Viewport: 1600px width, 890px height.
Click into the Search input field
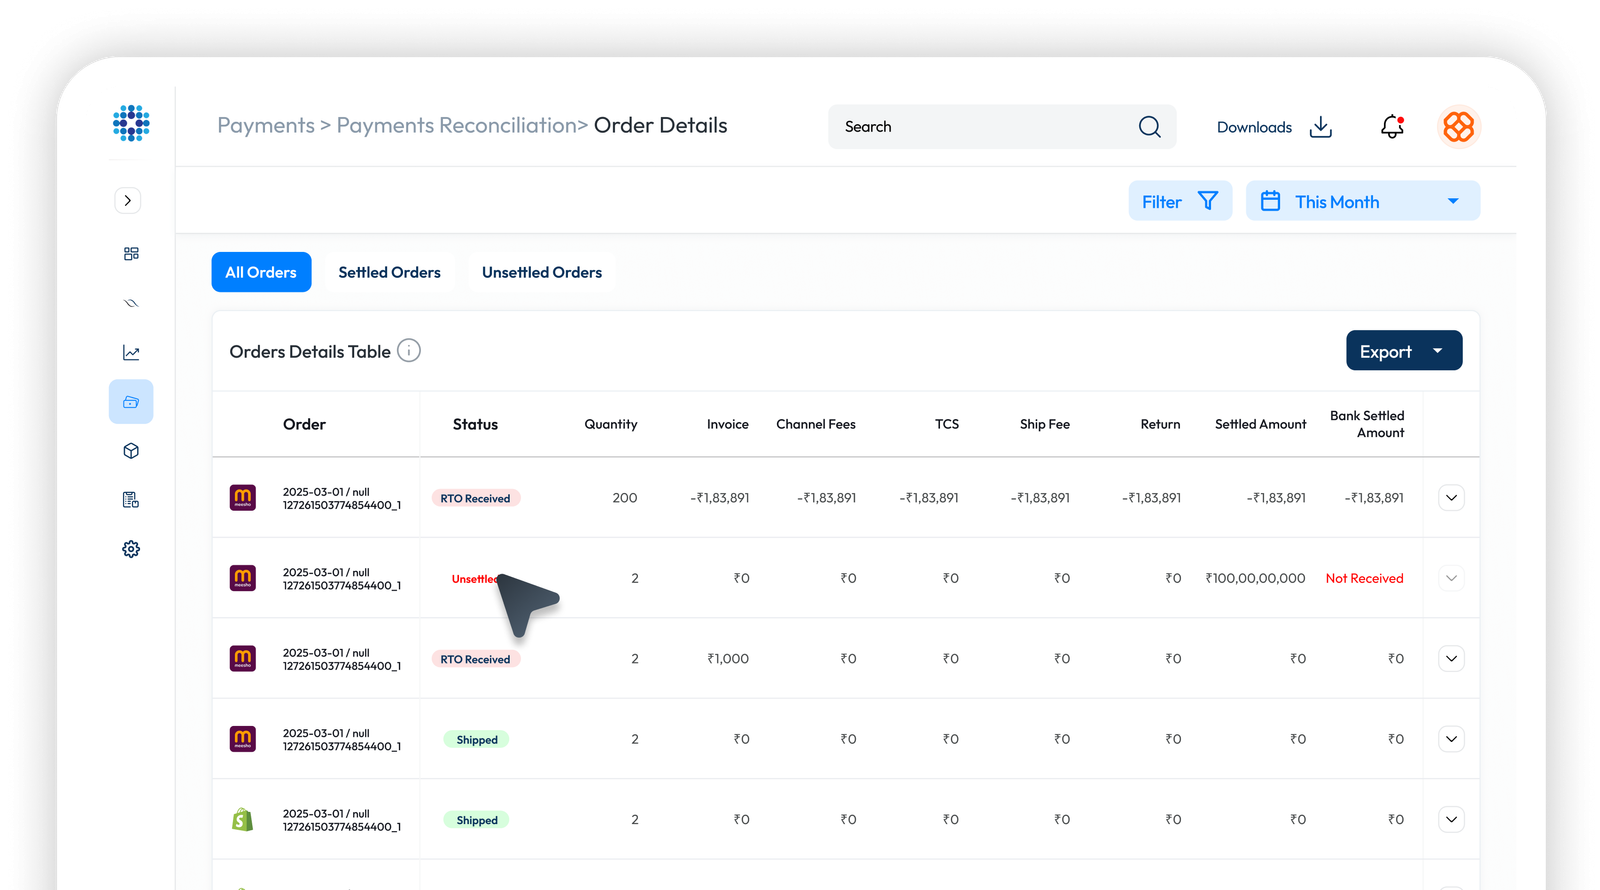(980, 127)
